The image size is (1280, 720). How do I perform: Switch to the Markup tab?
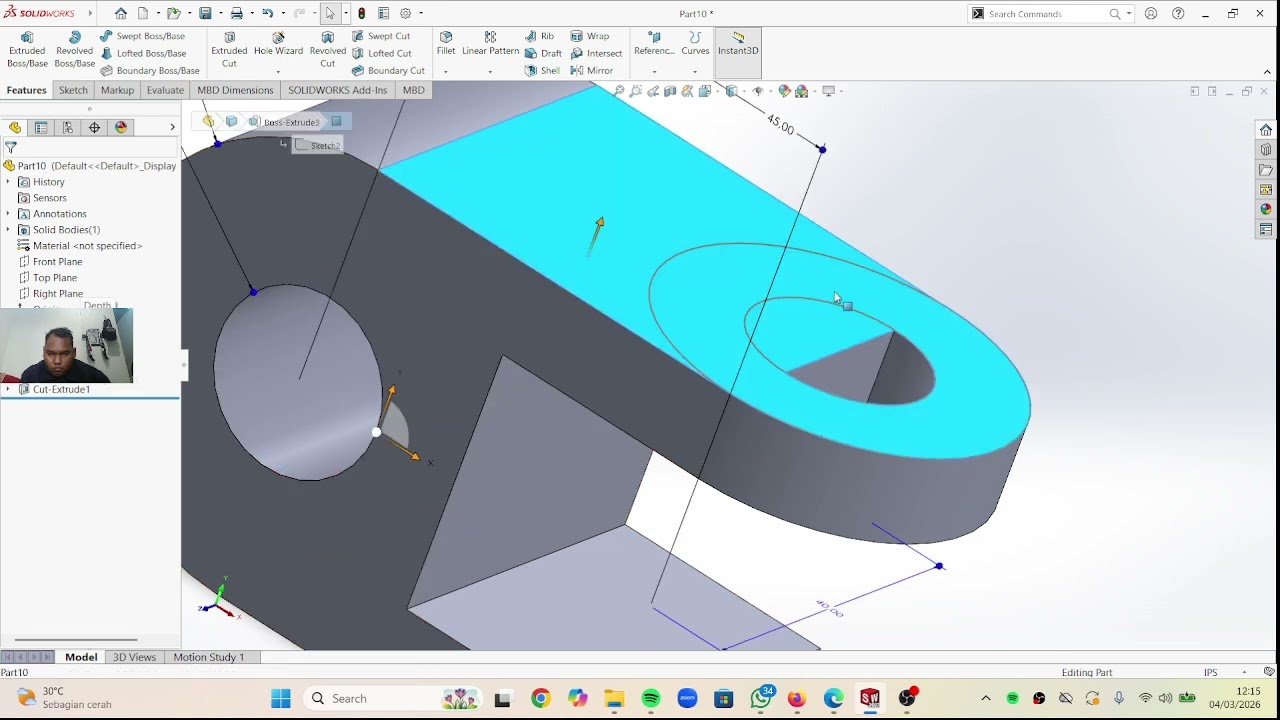click(x=117, y=90)
